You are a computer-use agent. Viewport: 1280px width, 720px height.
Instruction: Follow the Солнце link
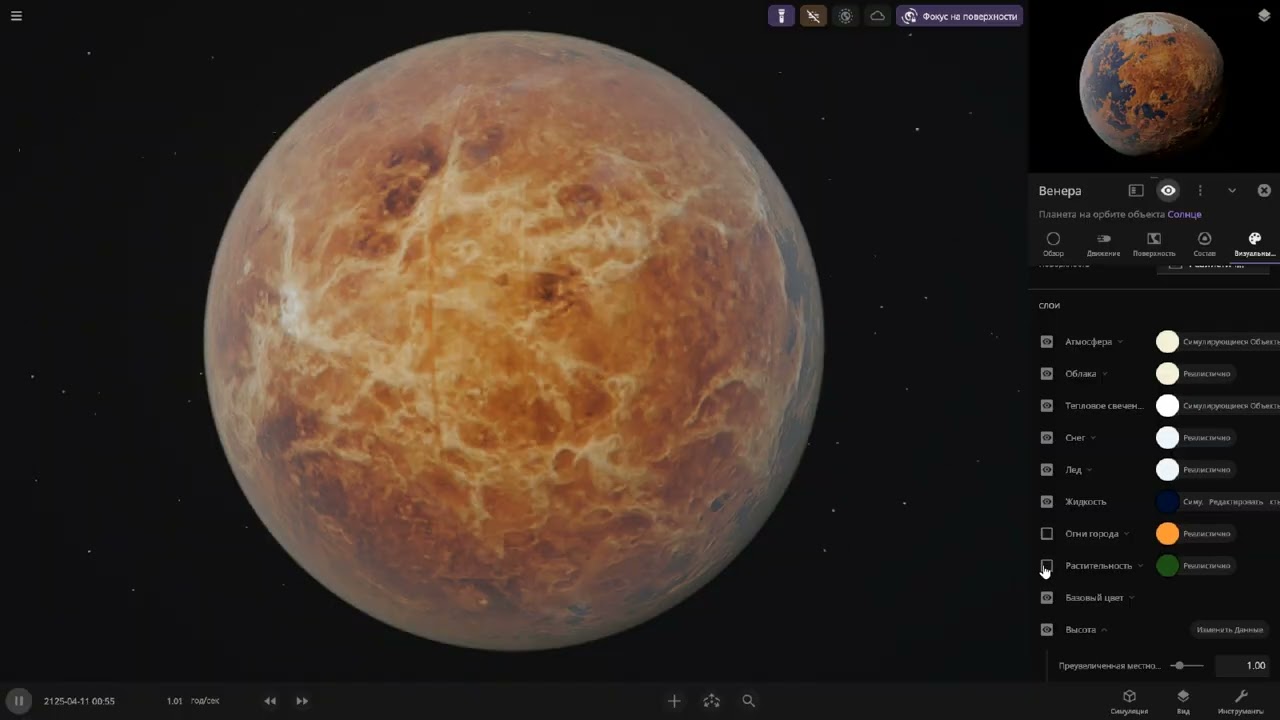pyautogui.click(x=1184, y=214)
